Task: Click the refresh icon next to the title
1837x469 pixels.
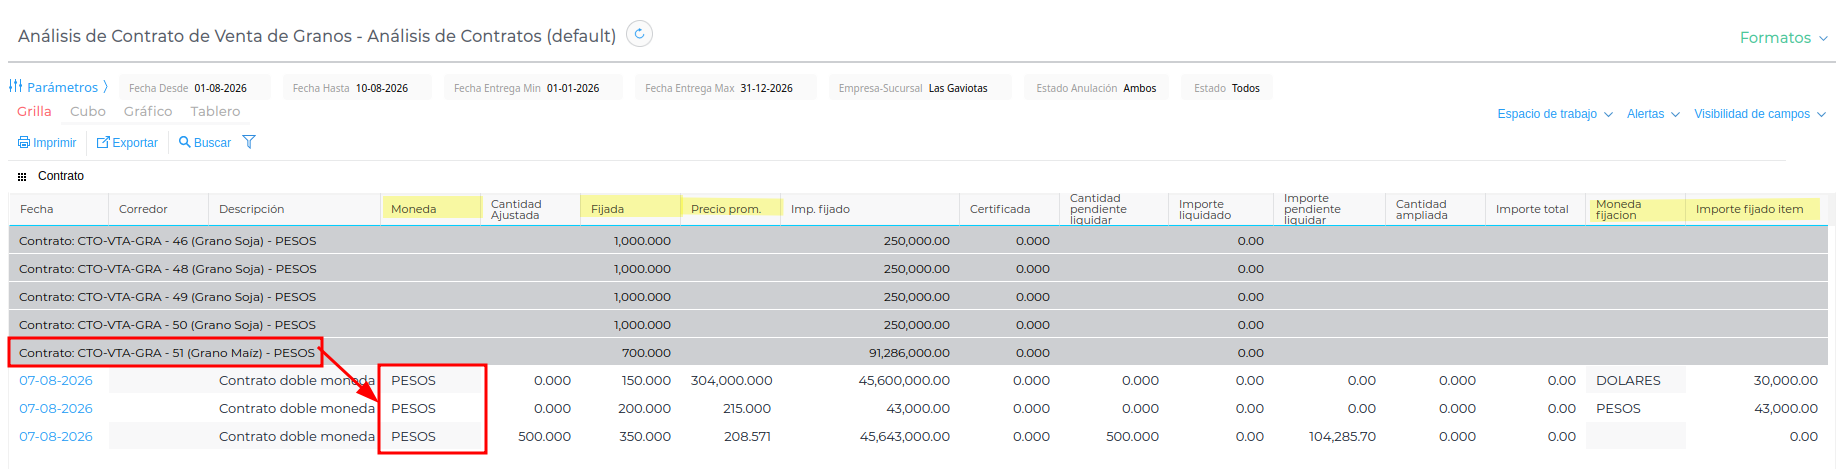Action: coord(639,34)
